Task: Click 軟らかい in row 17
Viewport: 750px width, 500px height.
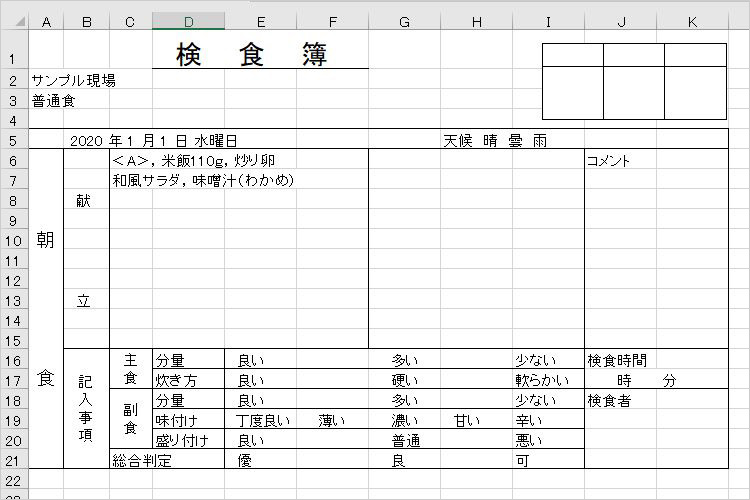Action: (542, 381)
